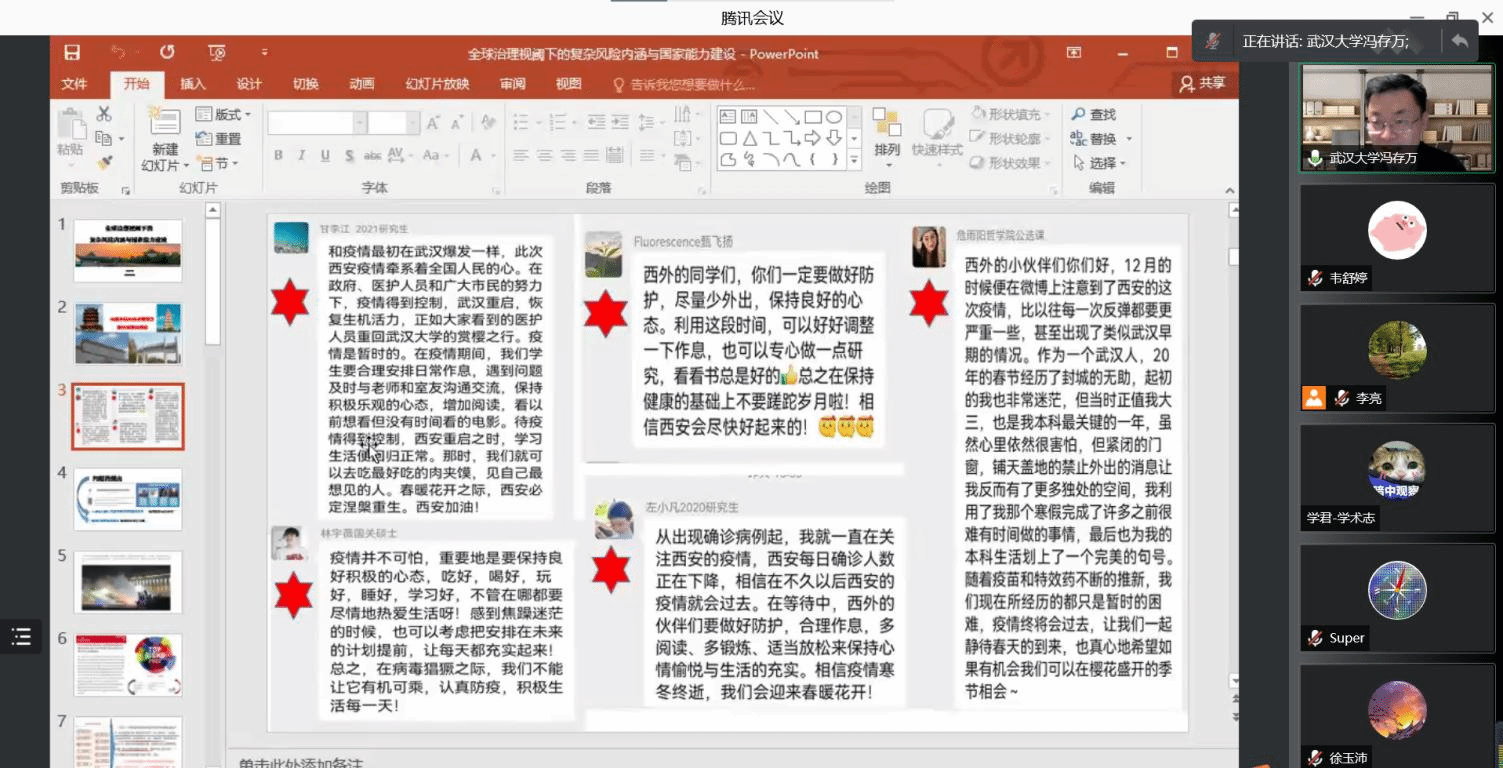Open the 幻灯片放映 (Slide Show) tab
1503x768 pixels.
(437, 84)
